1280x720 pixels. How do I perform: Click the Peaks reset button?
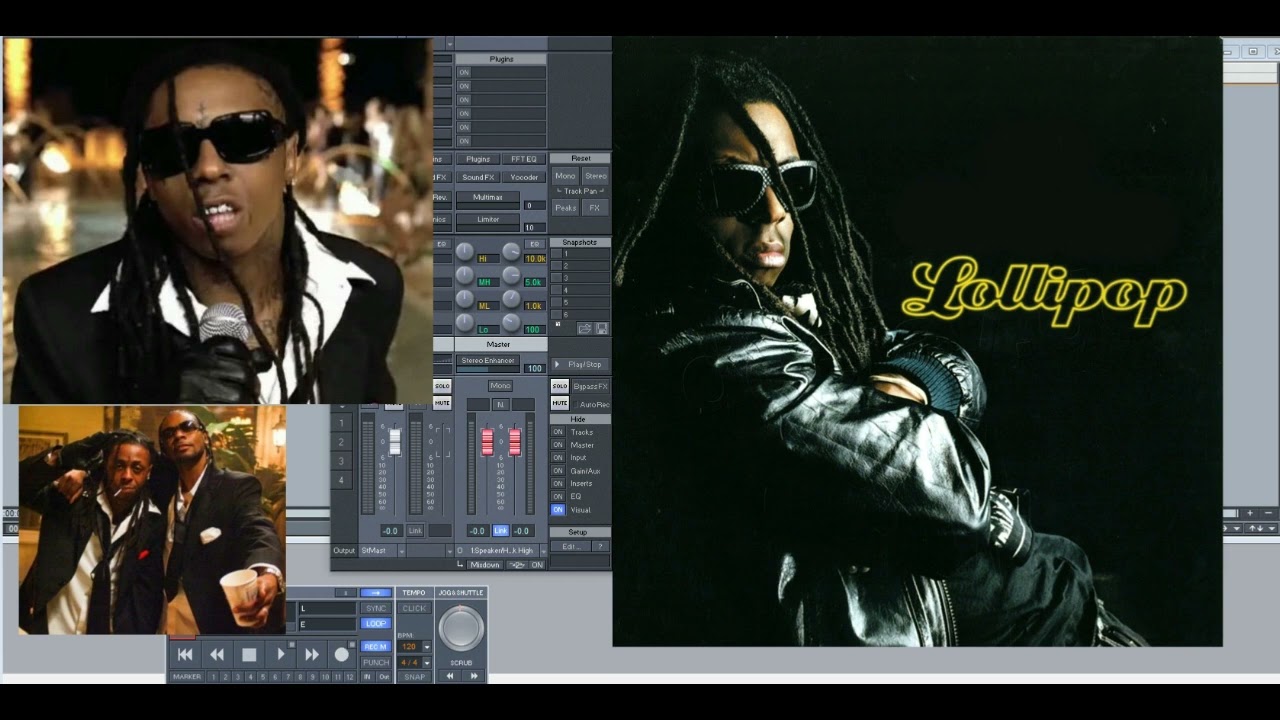click(565, 208)
